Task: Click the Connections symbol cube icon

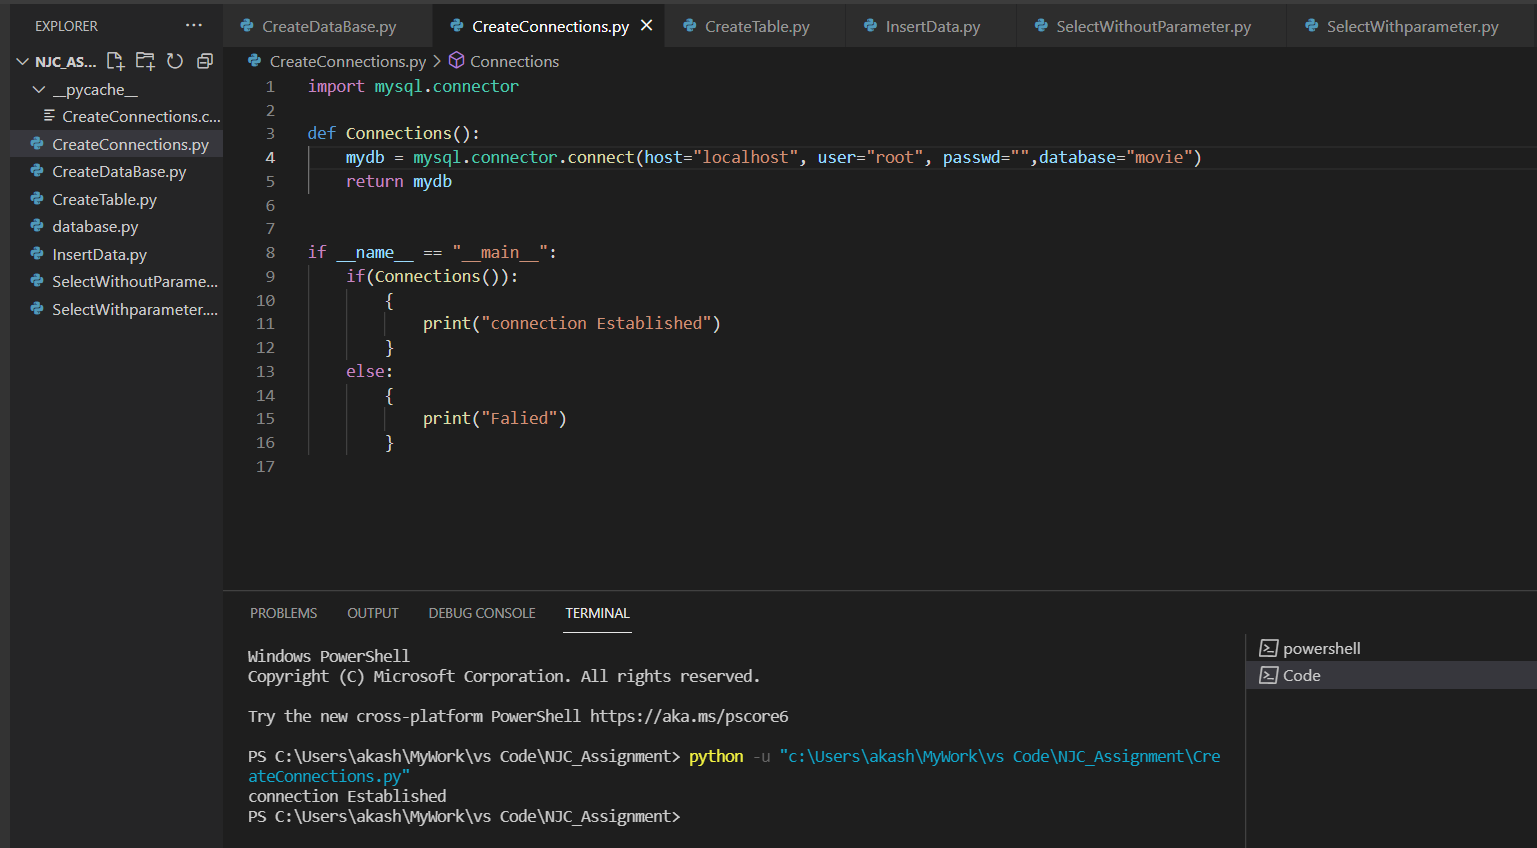Action: tap(456, 61)
